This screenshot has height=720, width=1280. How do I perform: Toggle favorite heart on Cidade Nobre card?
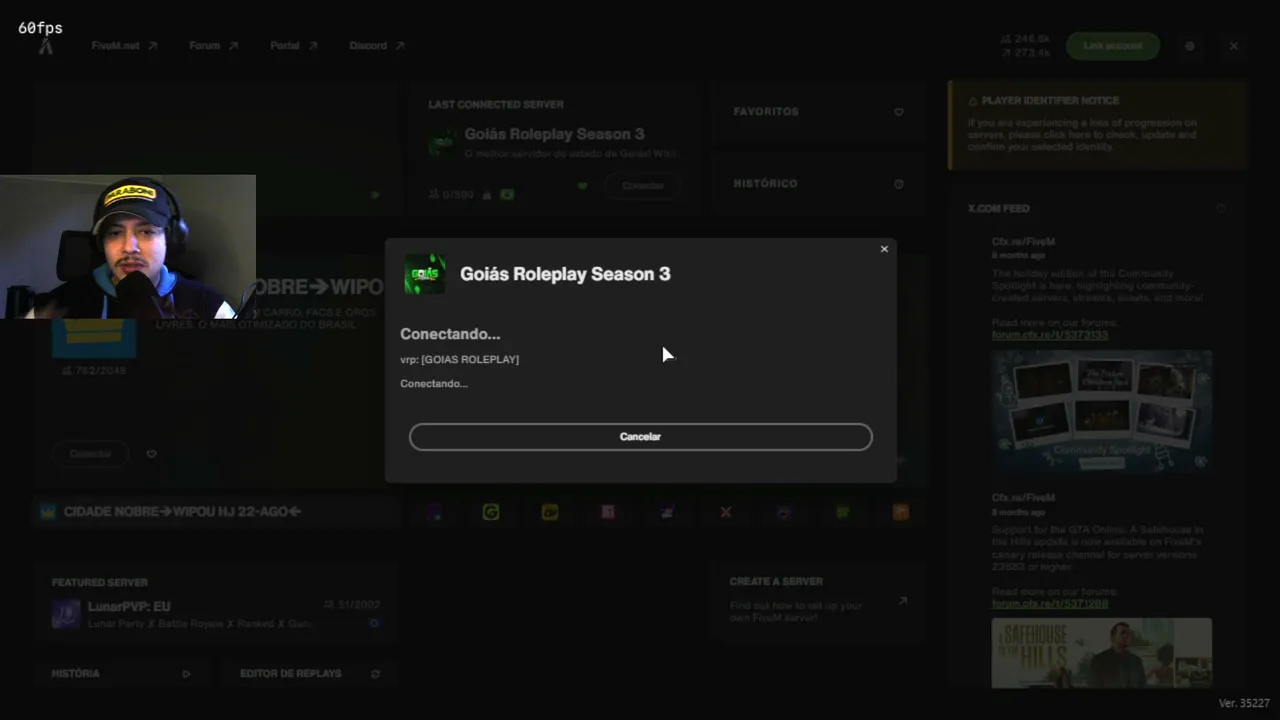pyautogui.click(x=151, y=454)
